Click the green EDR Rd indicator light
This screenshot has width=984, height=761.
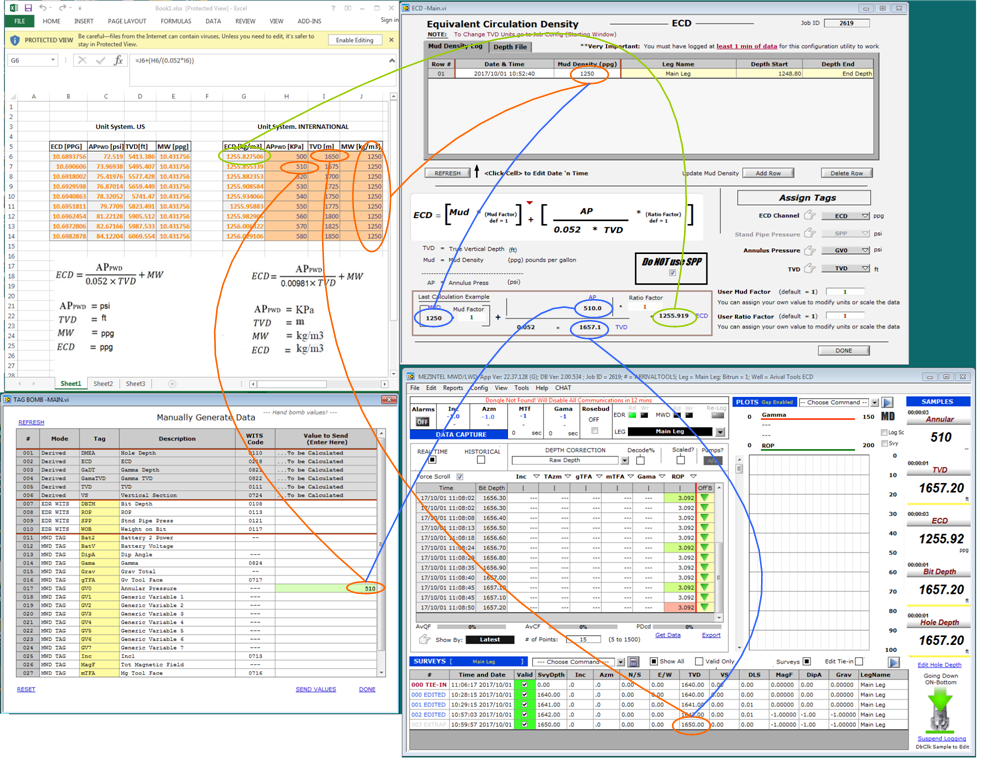pos(632,415)
